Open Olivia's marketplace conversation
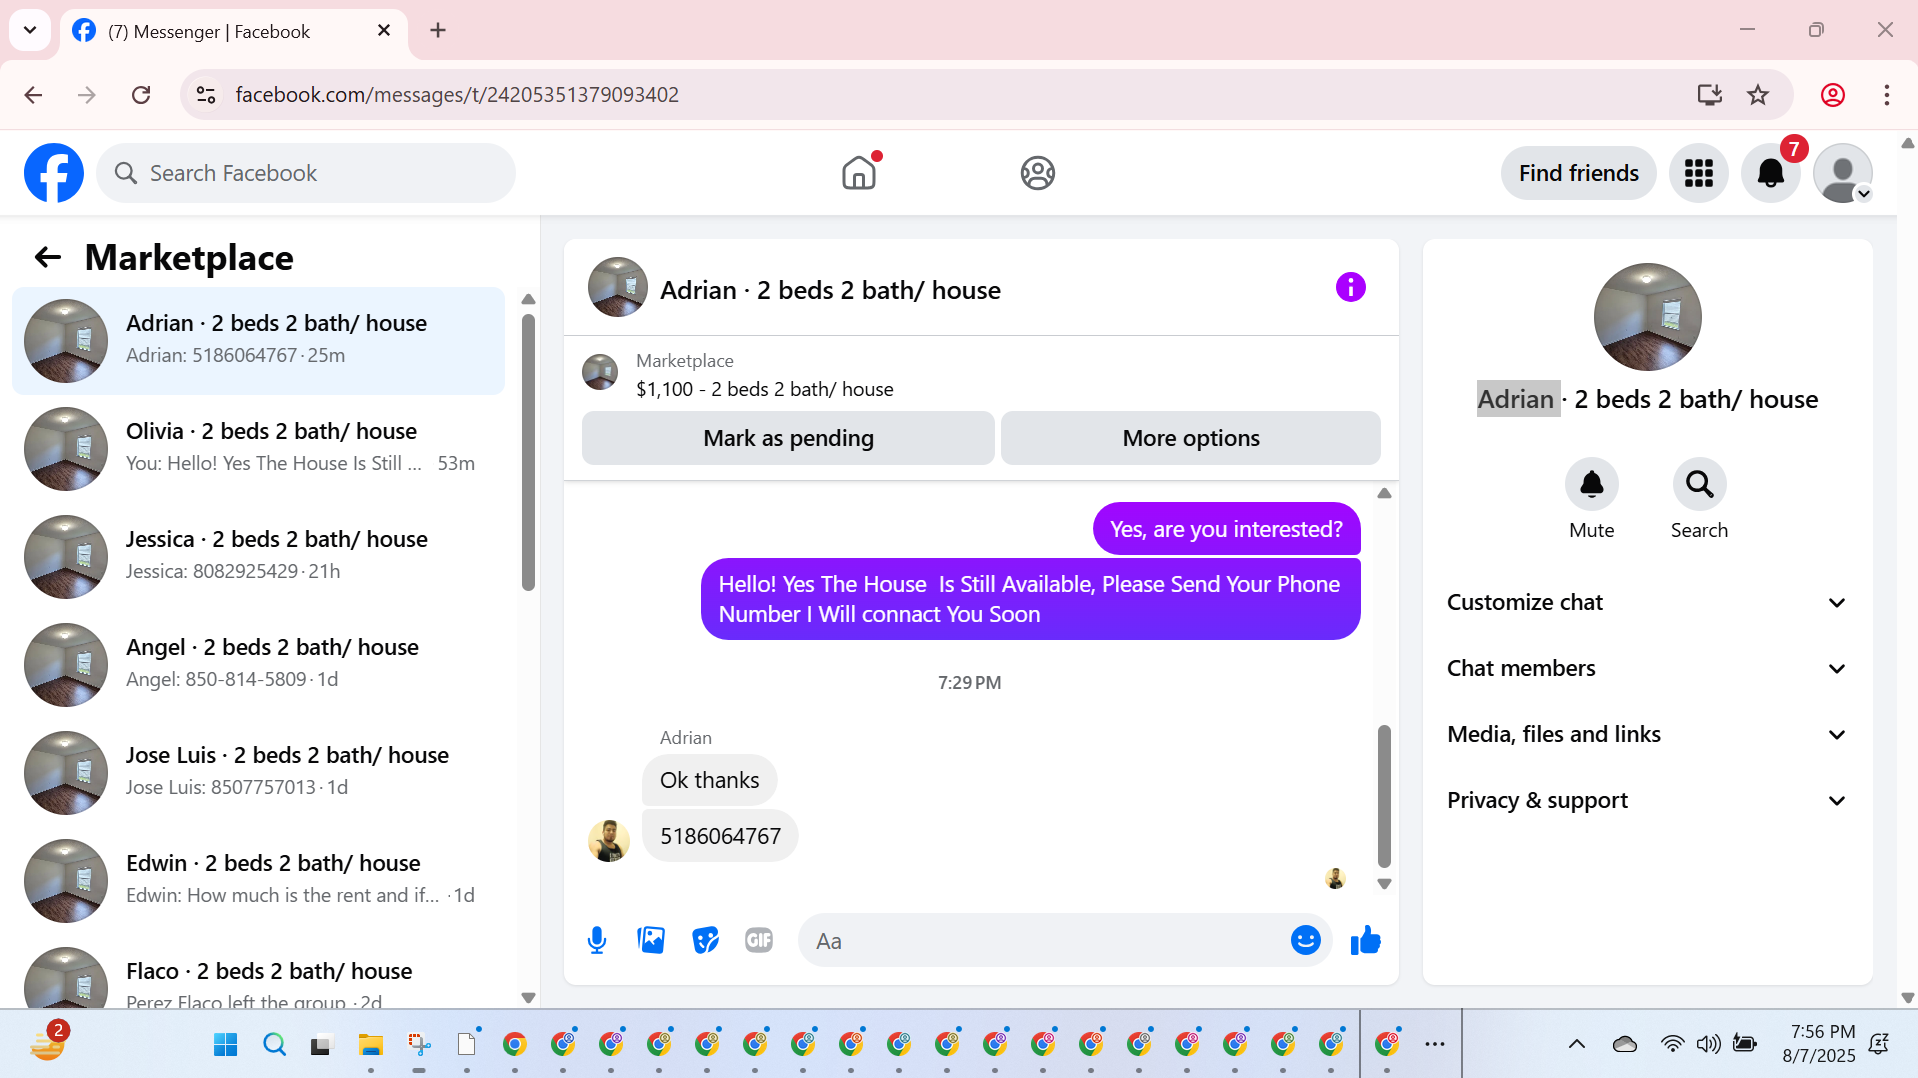The width and height of the screenshot is (1918, 1078). pos(259,449)
